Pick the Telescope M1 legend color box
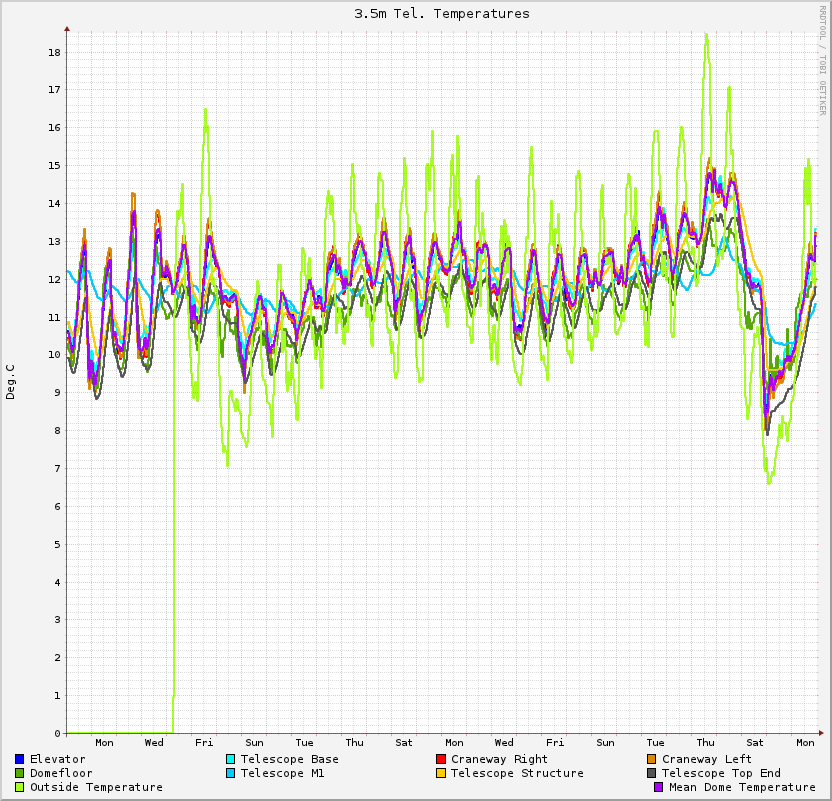The image size is (832, 801). pos(231,773)
